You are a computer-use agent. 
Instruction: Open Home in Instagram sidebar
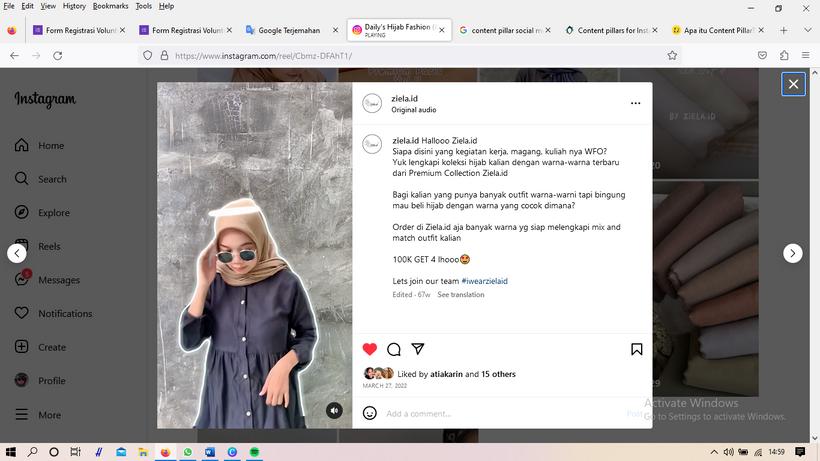40,145
